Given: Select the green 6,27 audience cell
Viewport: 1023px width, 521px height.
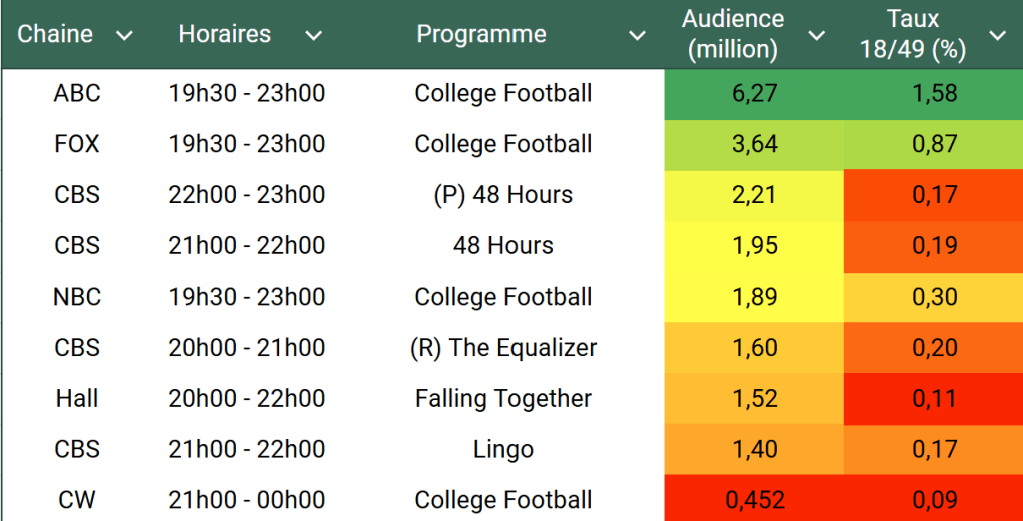Looking at the screenshot, I should pos(754,94).
